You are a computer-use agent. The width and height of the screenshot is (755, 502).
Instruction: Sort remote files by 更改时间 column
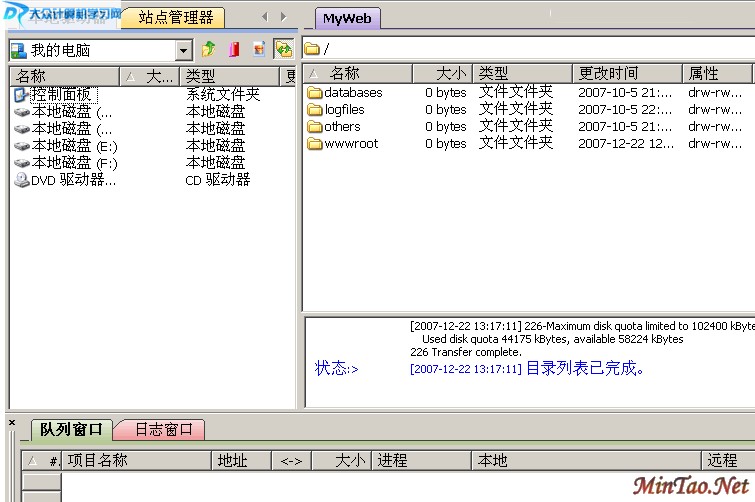coord(607,73)
